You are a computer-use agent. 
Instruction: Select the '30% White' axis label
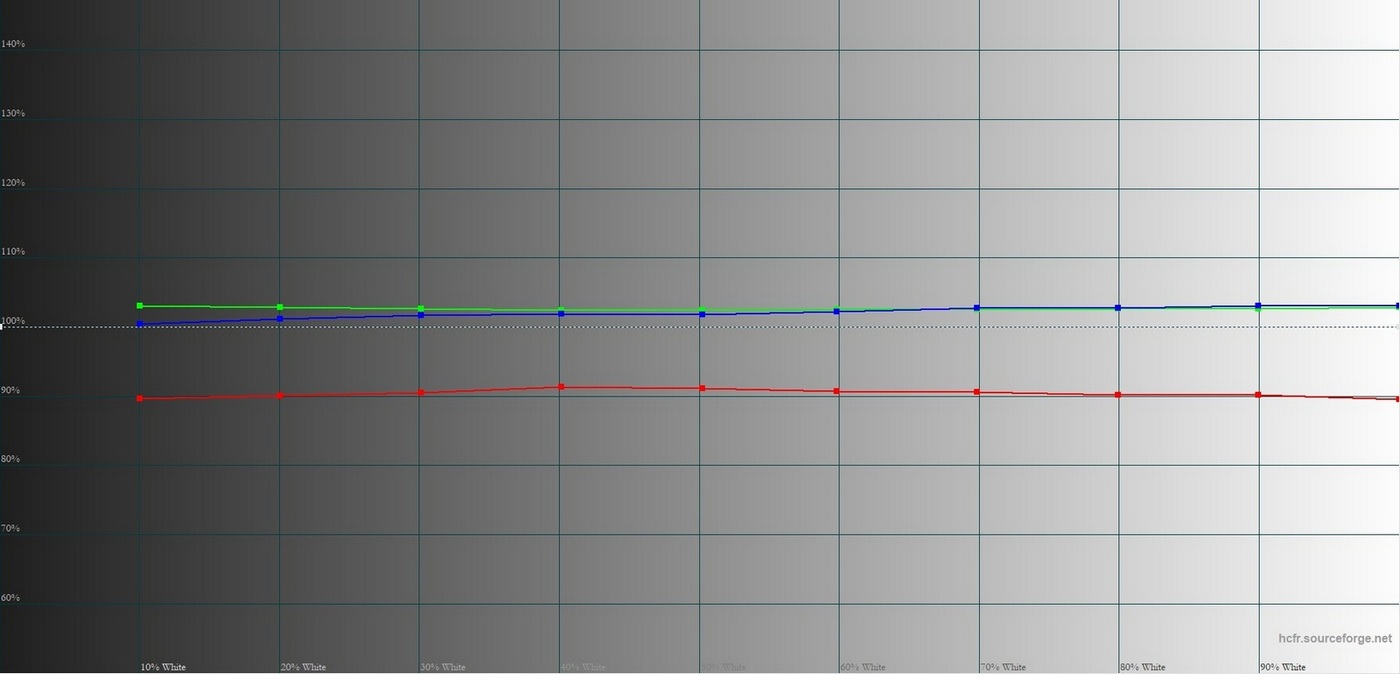click(x=443, y=667)
